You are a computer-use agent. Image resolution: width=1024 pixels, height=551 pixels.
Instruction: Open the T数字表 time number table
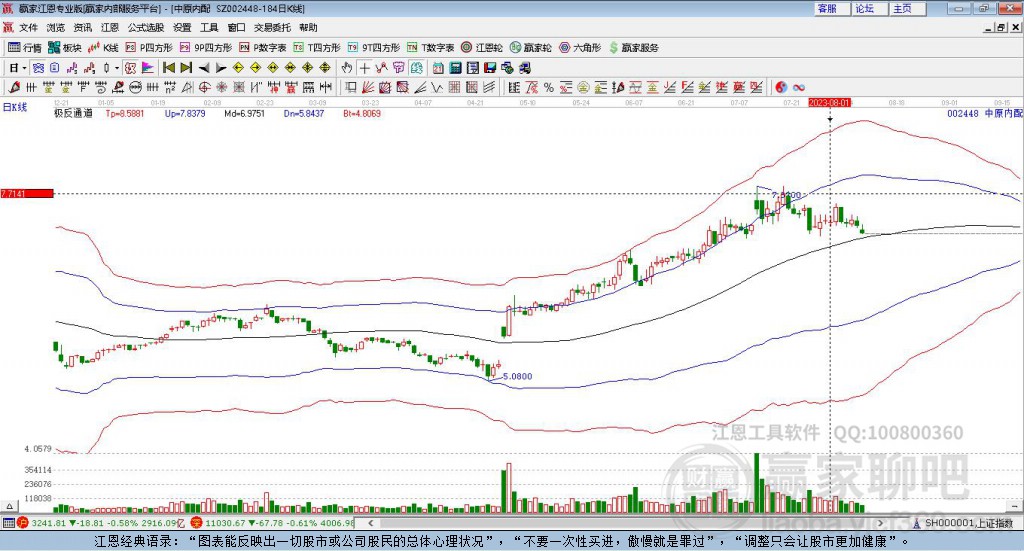point(430,48)
